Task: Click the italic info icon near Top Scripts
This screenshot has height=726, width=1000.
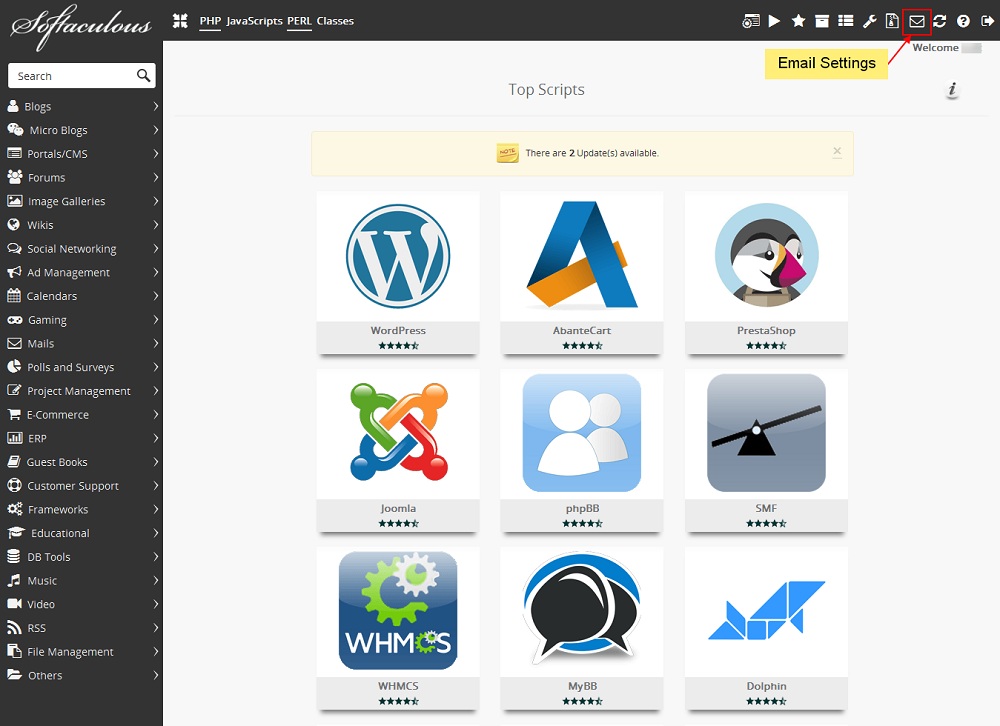Action: pos(952,90)
